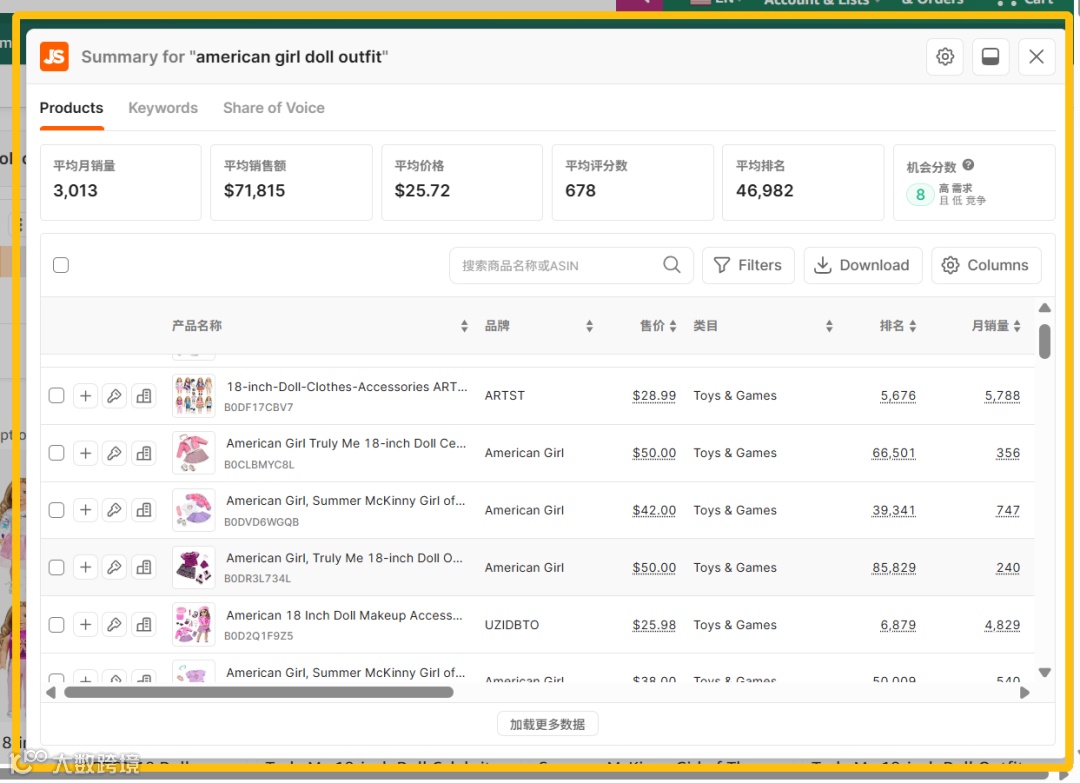The image size is (1080, 783).
Task: Click monthly sales value 747
Action: pos(1008,510)
